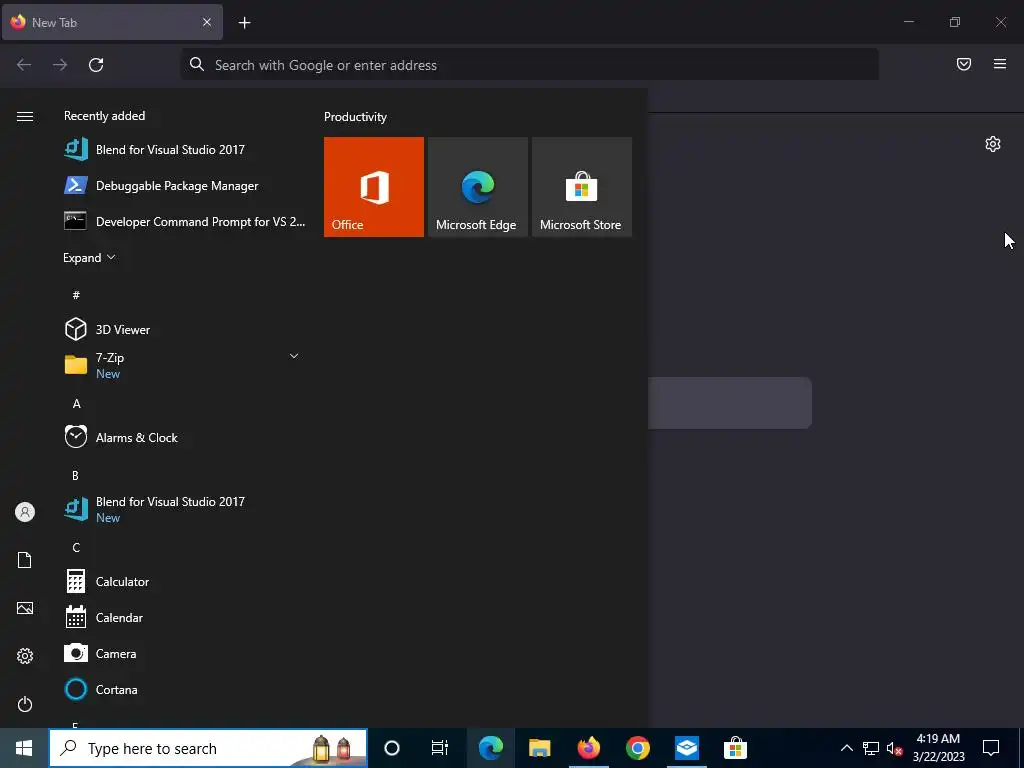Switch to Firefox on the taskbar
1024x768 pixels.
pyautogui.click(x=588, y=748)
